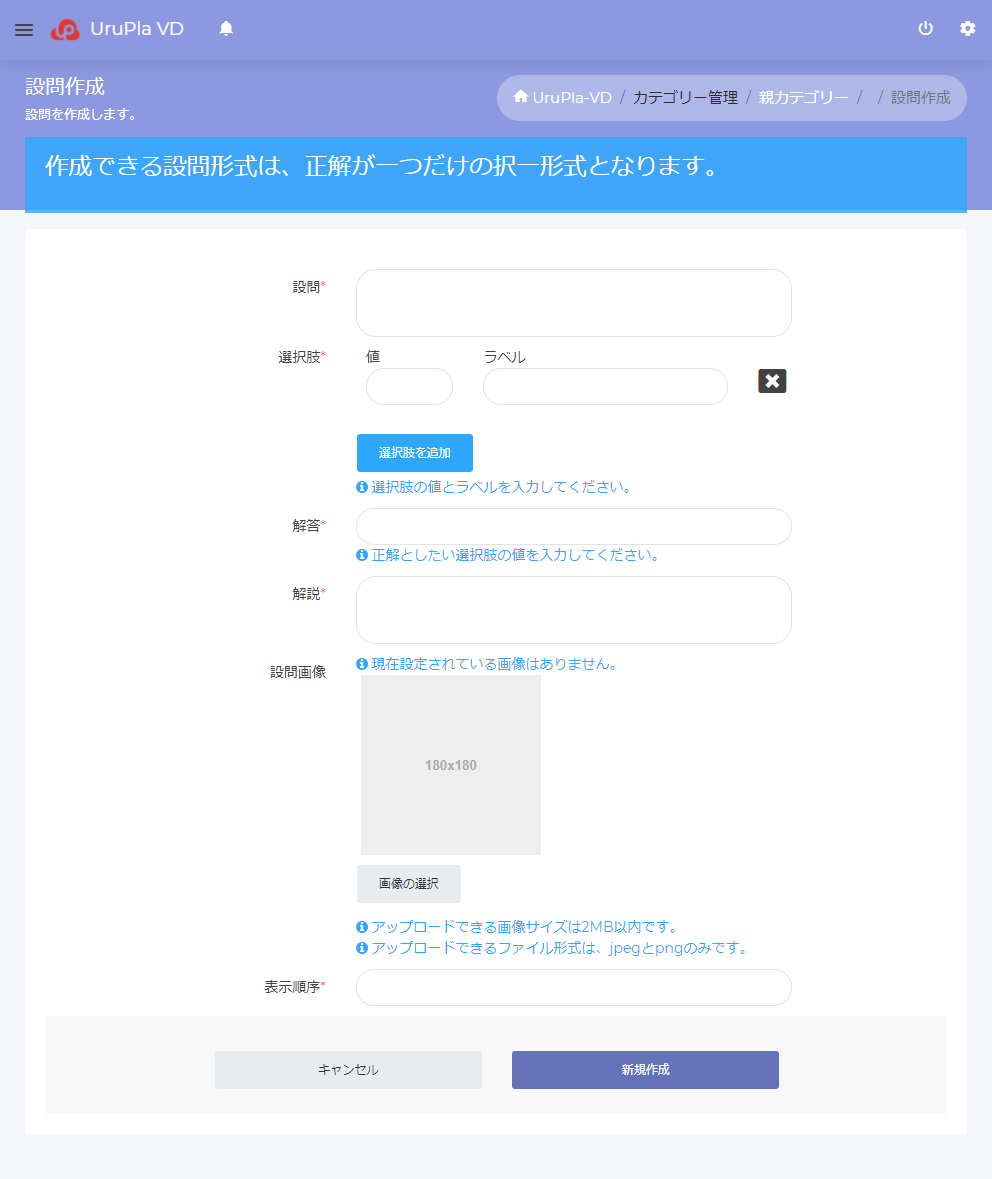
Task: Click the キャンセル button
Action: pos(348,1070)
